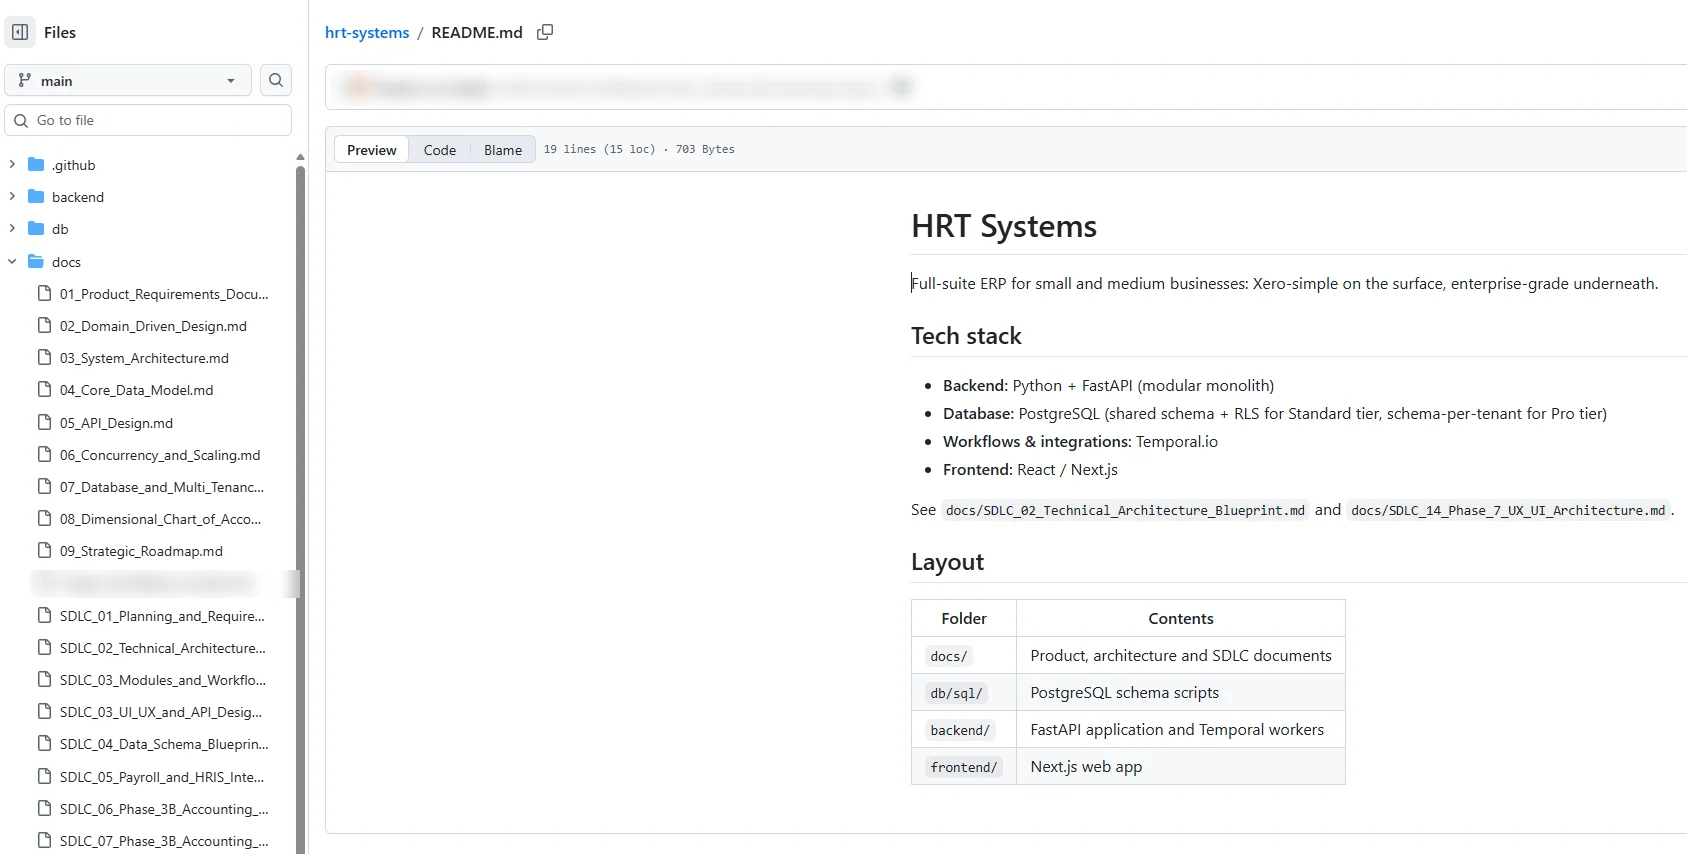Switch to the Code tab

coord(440,150)
